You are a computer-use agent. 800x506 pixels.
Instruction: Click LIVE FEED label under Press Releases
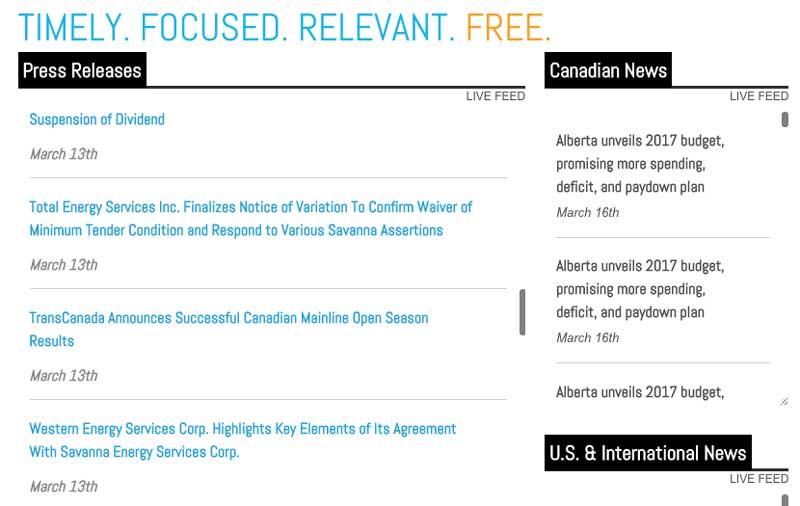[495, 96]
